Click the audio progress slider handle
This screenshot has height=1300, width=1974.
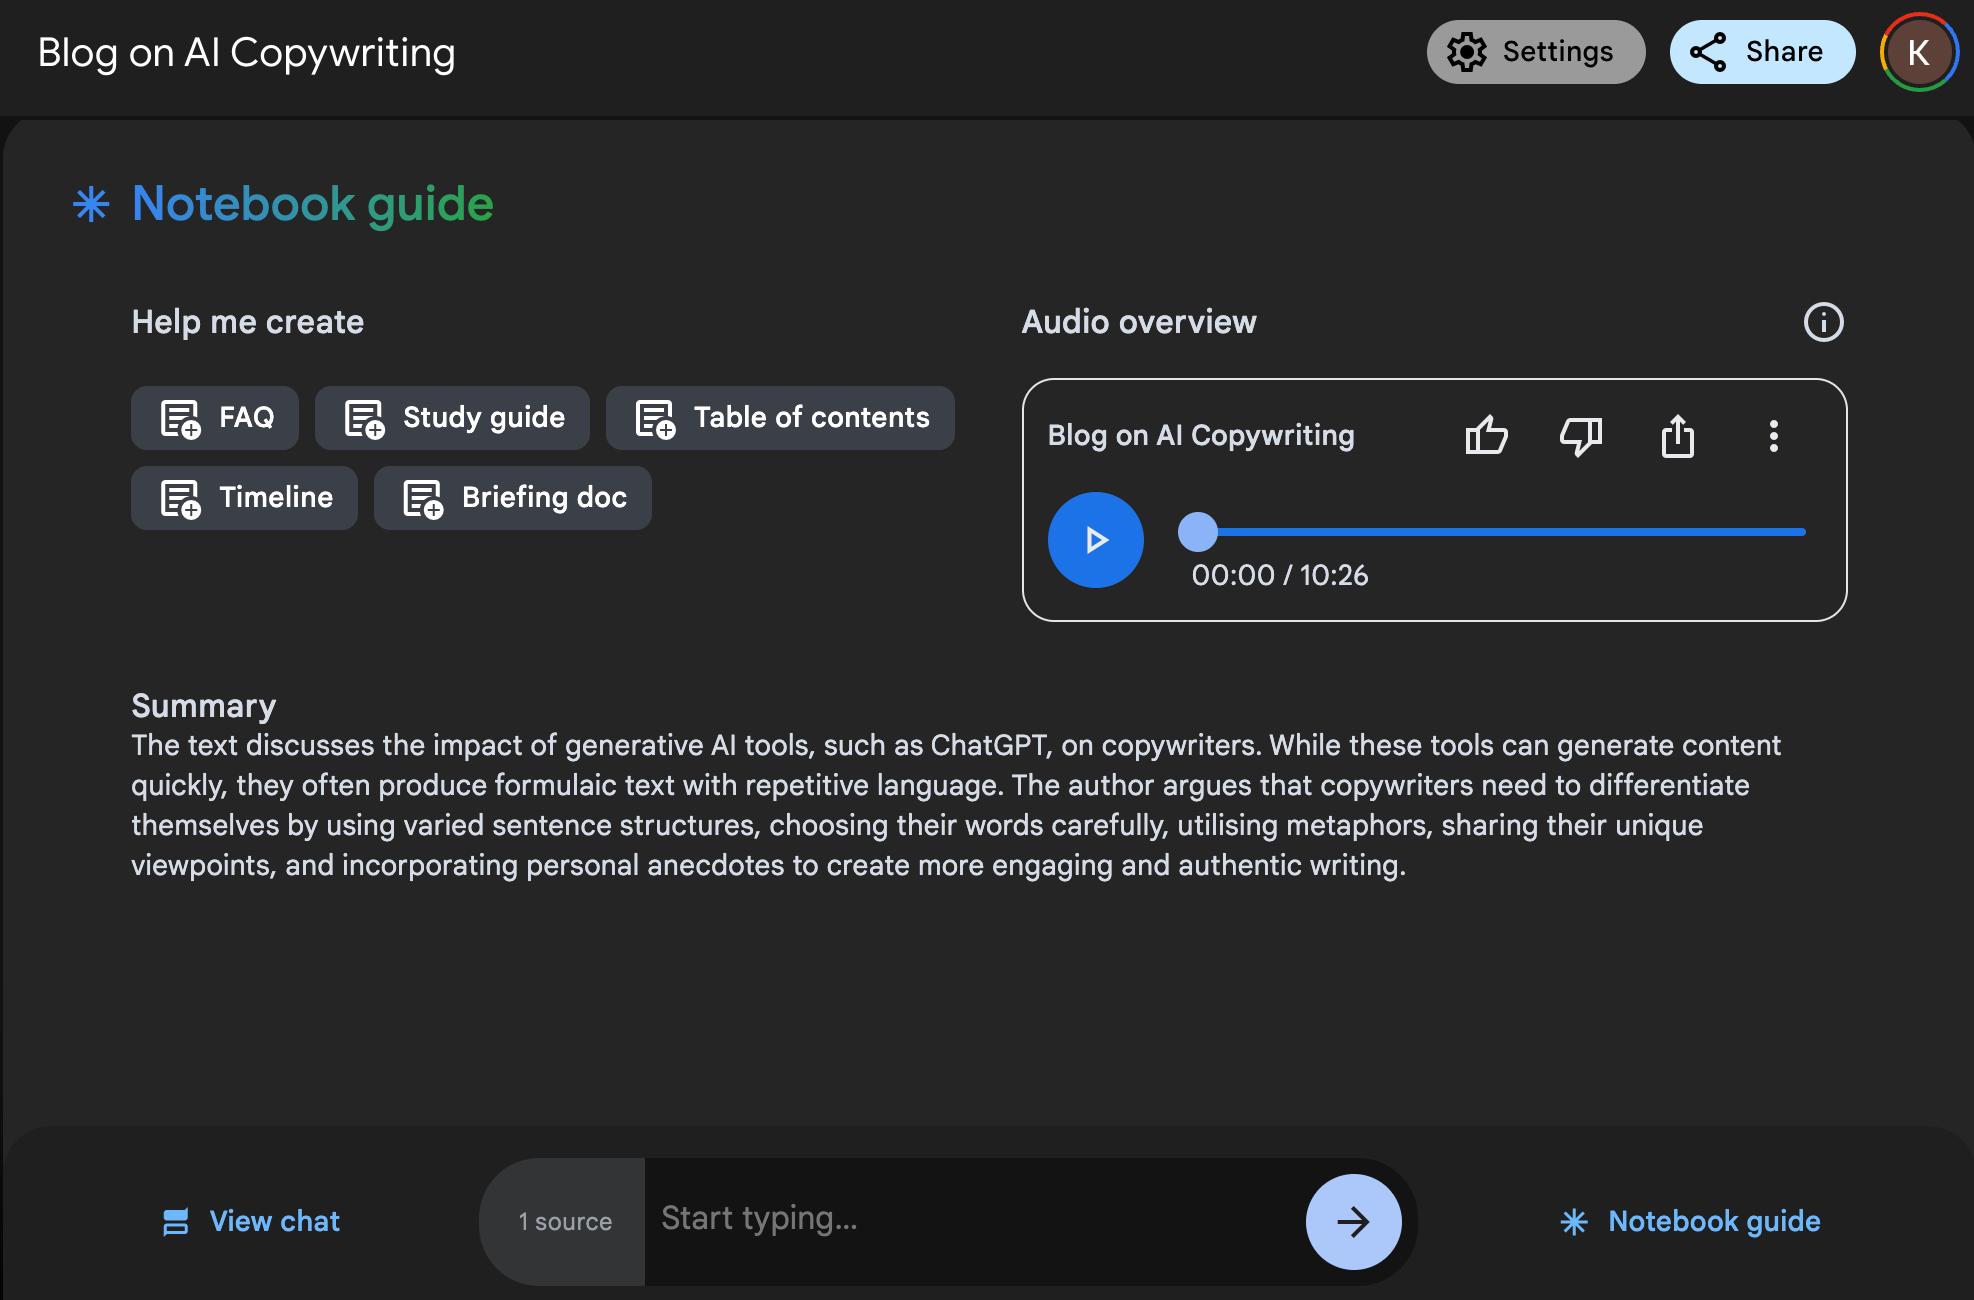[1197, 532]
